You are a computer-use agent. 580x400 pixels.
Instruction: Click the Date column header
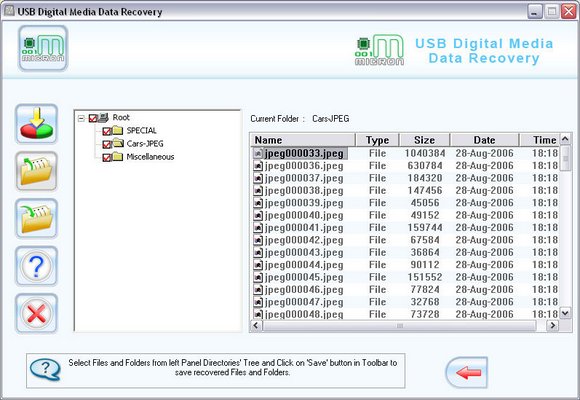(484, 140)
